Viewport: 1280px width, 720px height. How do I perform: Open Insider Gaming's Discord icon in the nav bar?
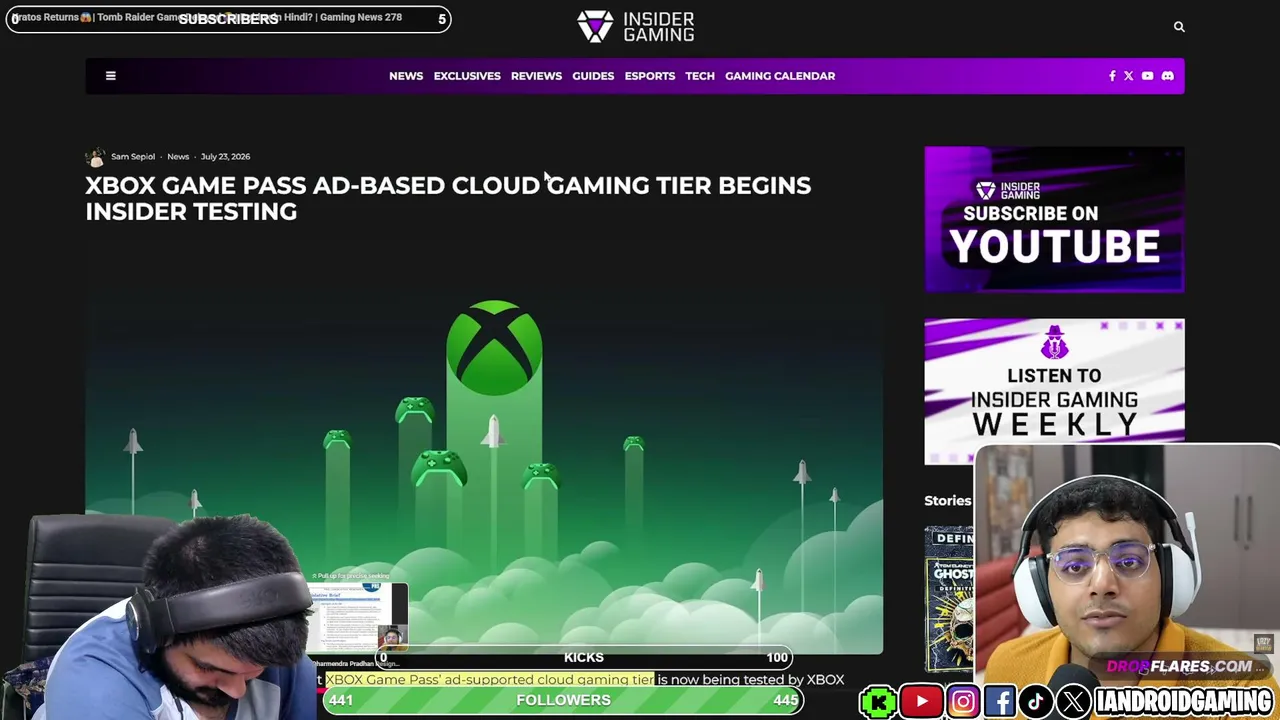(x=1167, y=76)
